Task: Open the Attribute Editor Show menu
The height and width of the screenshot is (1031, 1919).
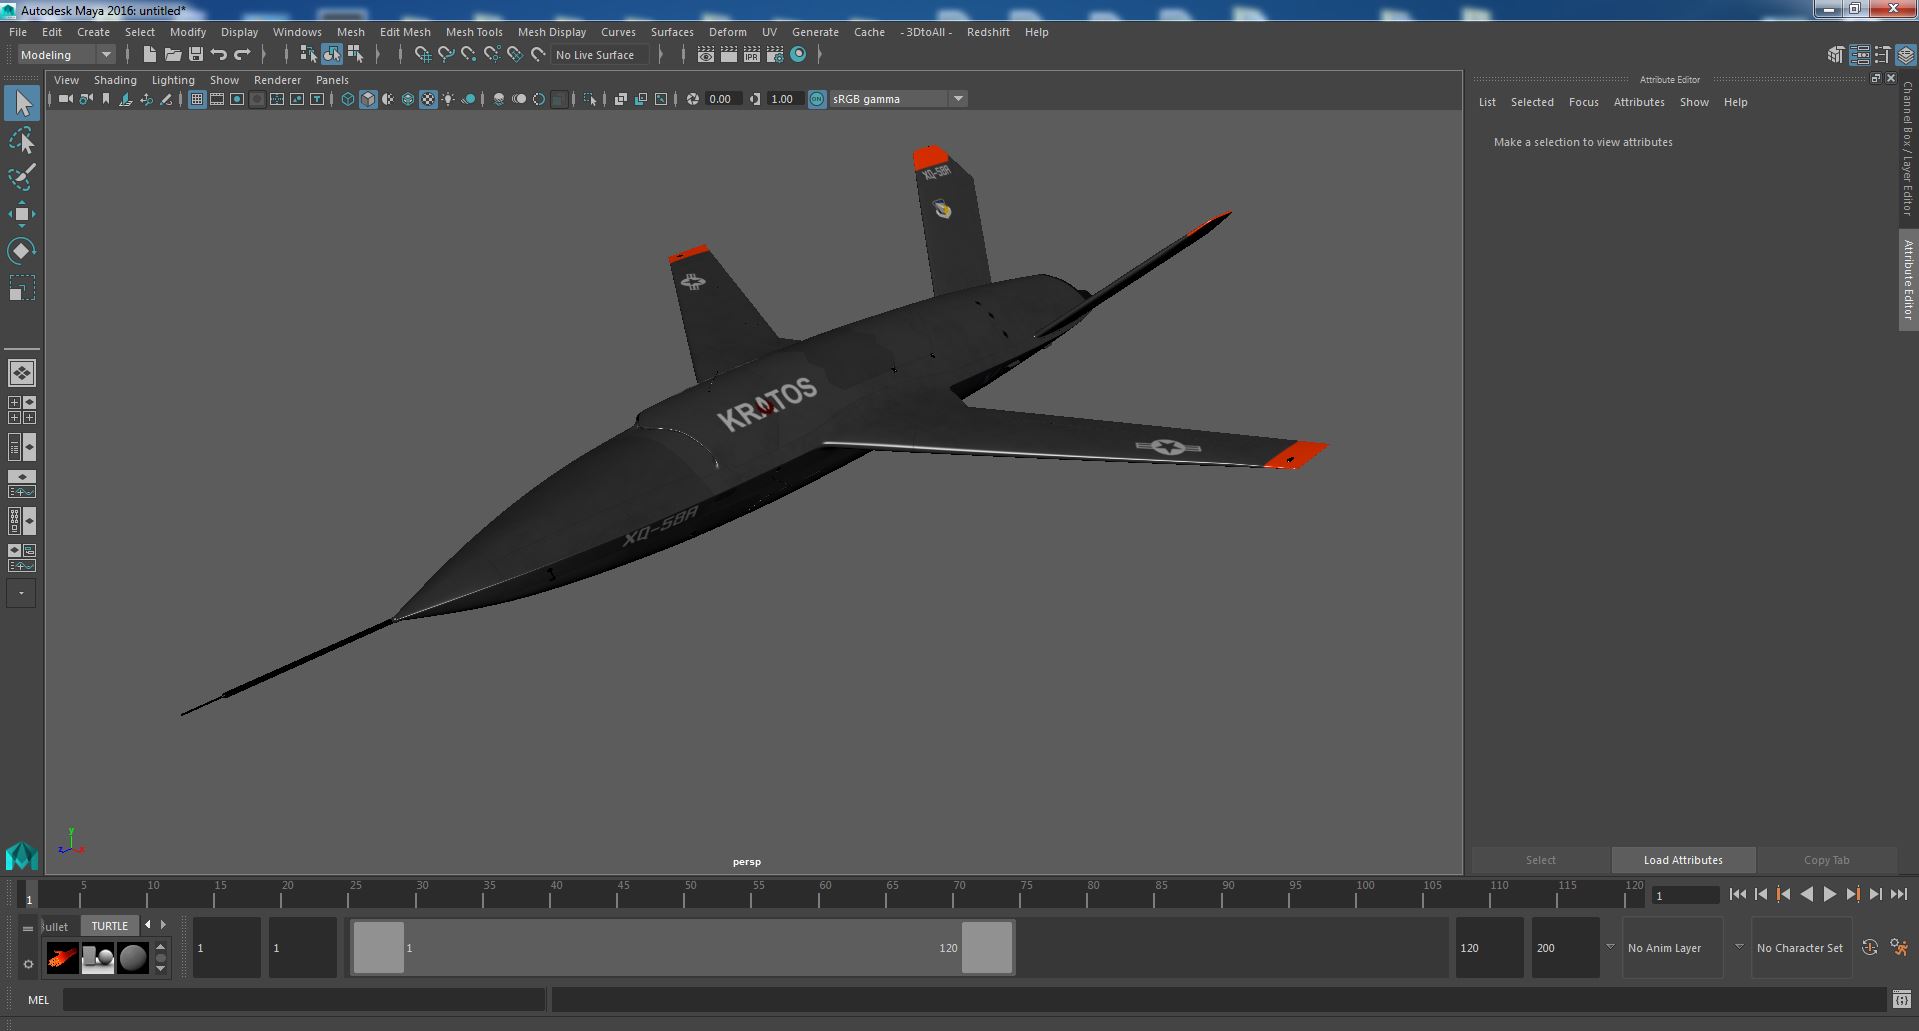Action: click(1694, 102)
